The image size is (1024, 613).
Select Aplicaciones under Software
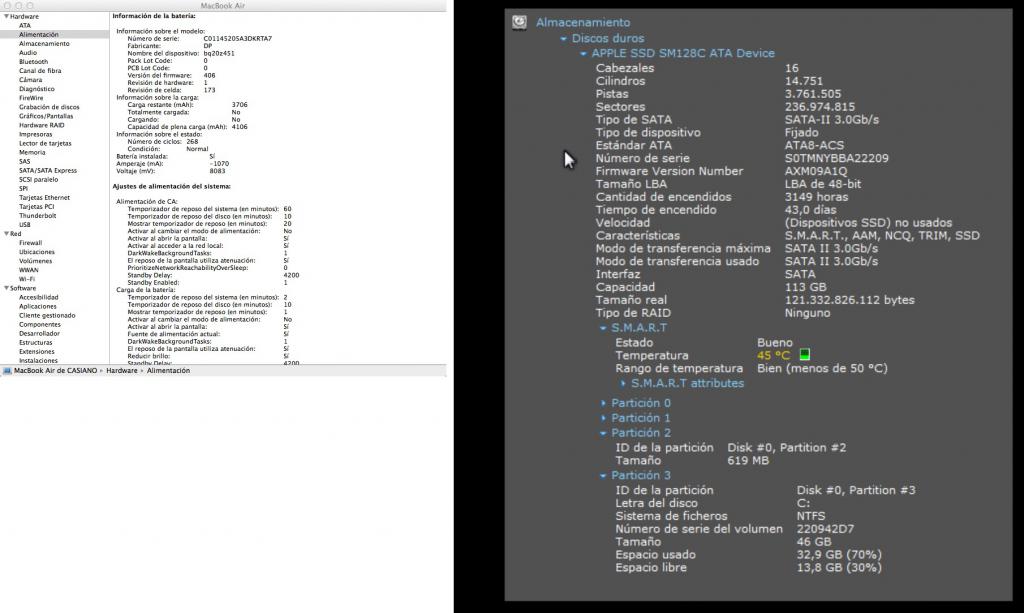(x=38, y=307)
